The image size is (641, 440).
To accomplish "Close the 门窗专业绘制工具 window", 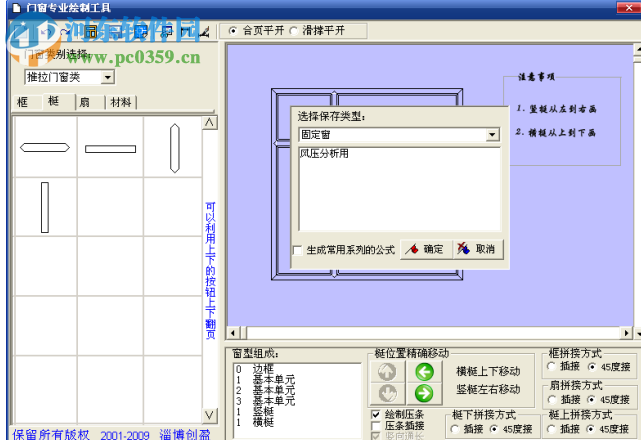I will 628,7.
